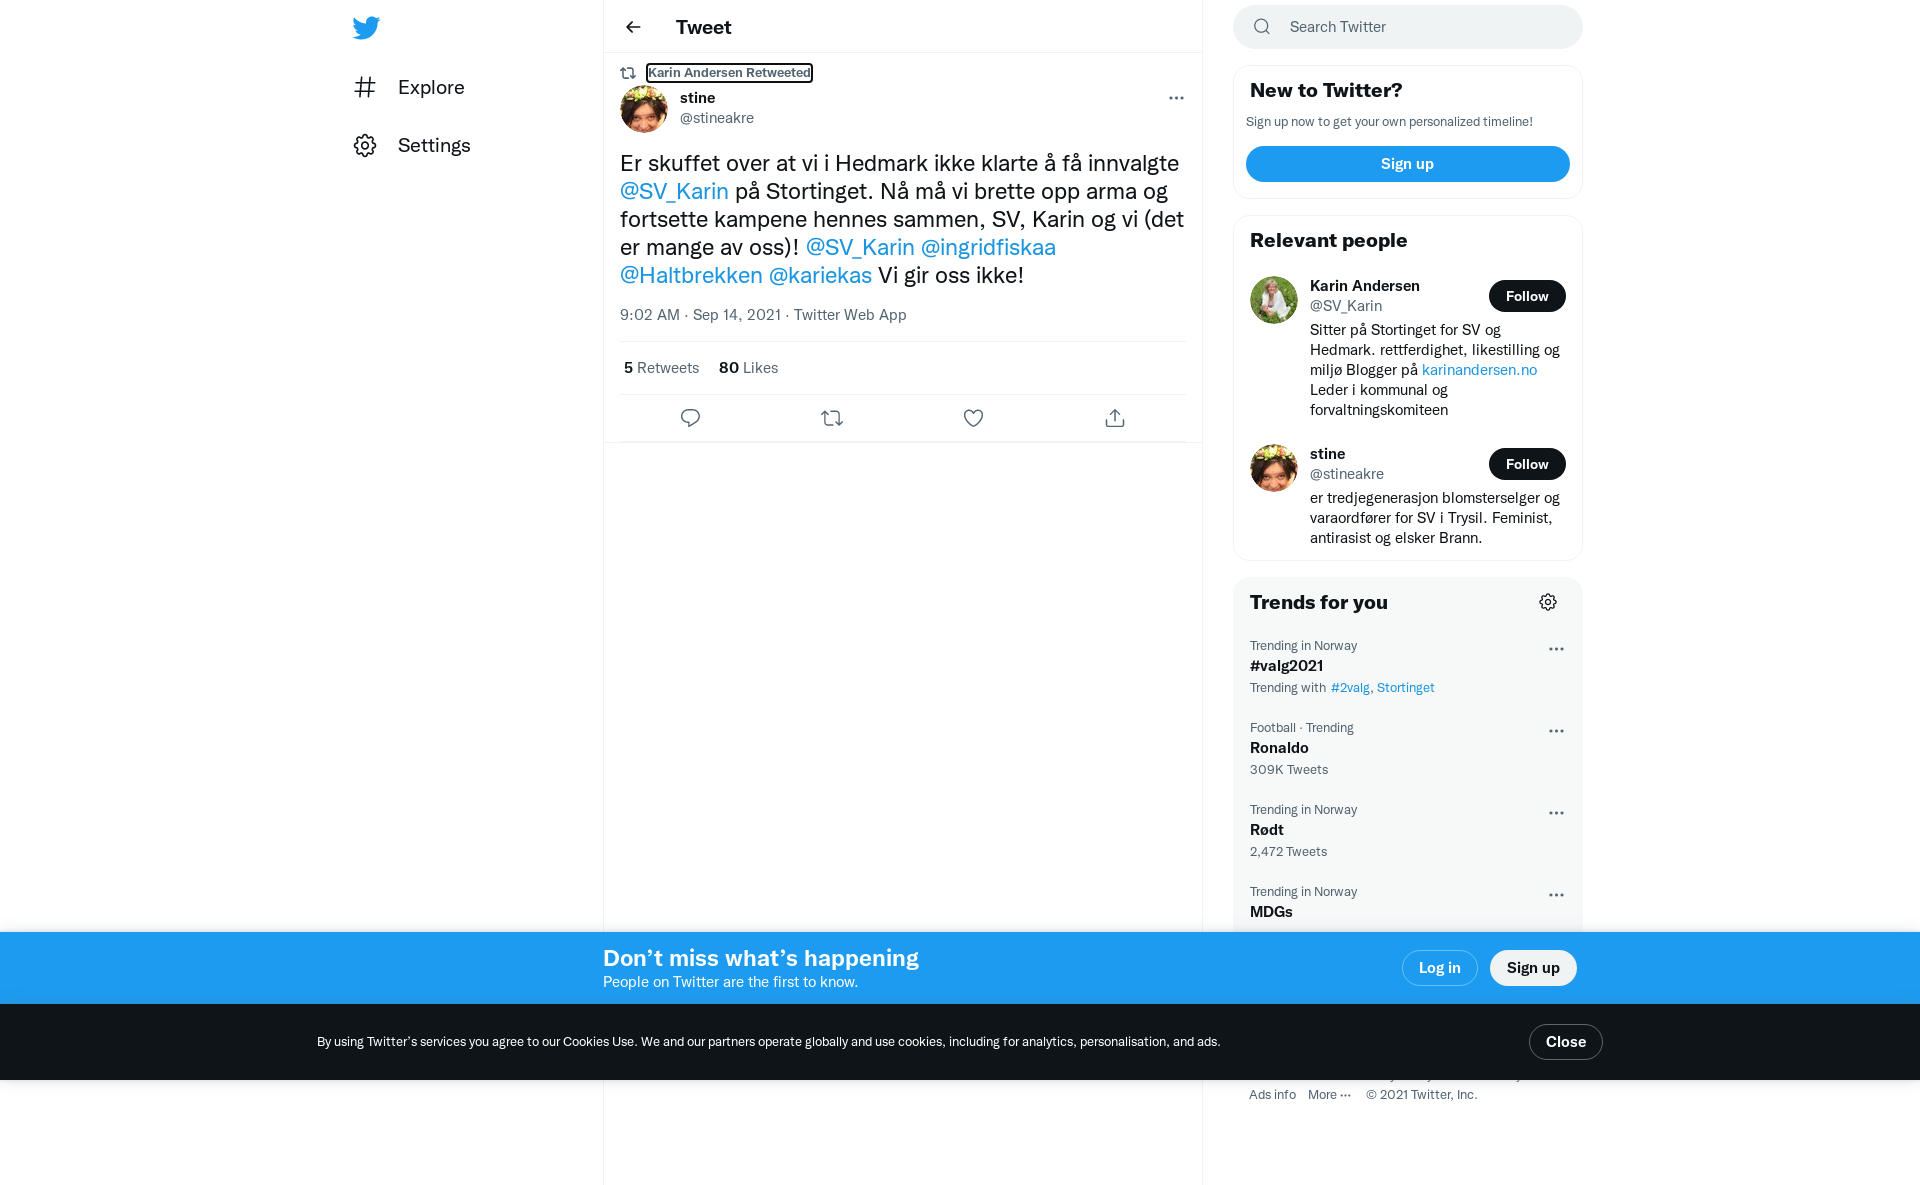Reply to the tweet with the comment icon

[690, 418]
